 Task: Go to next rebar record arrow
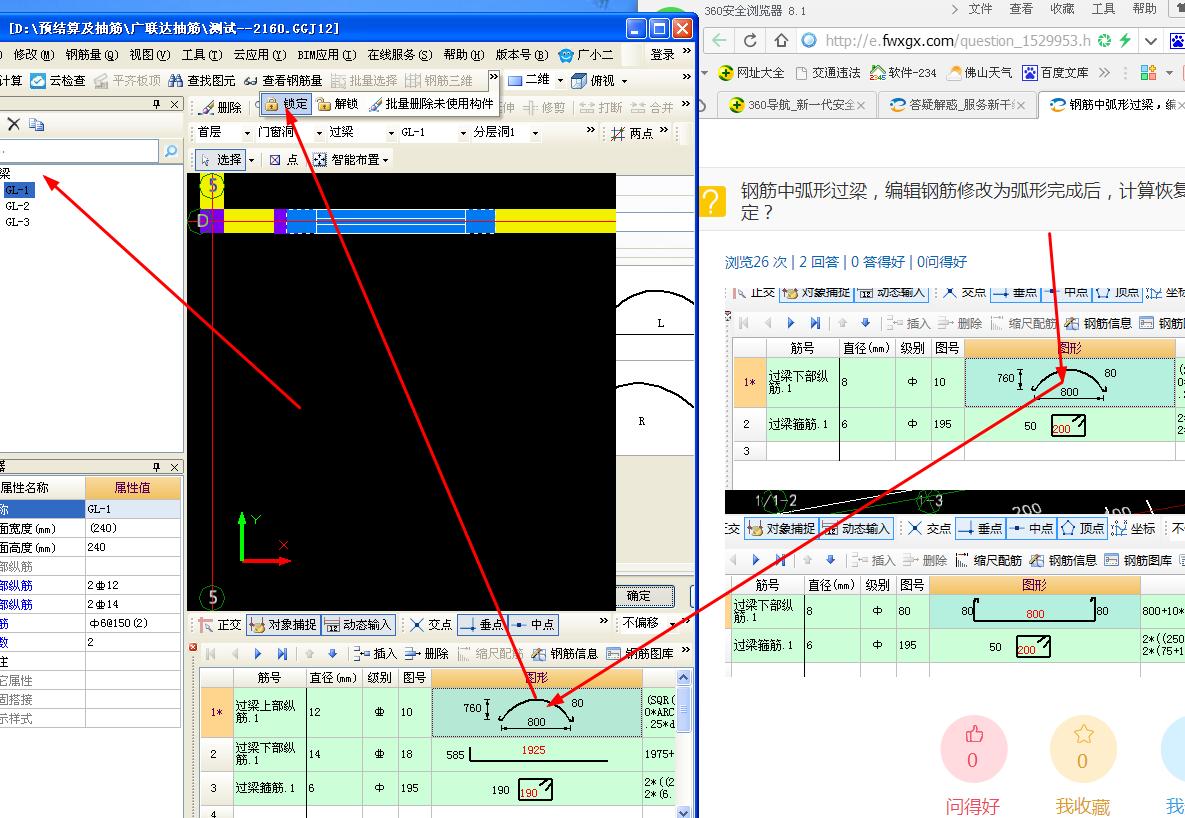[258, 653]
